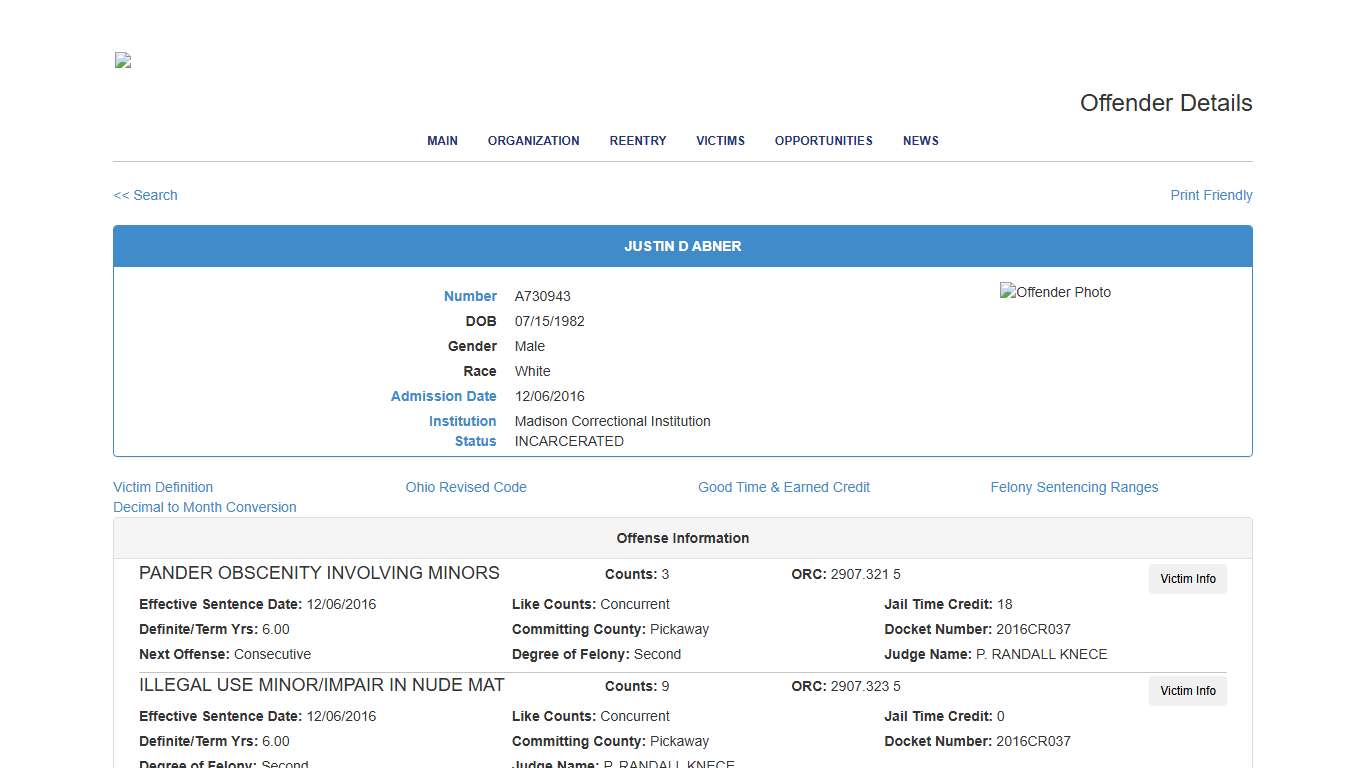Open the Admission Date link

click(x=443, y=396)
